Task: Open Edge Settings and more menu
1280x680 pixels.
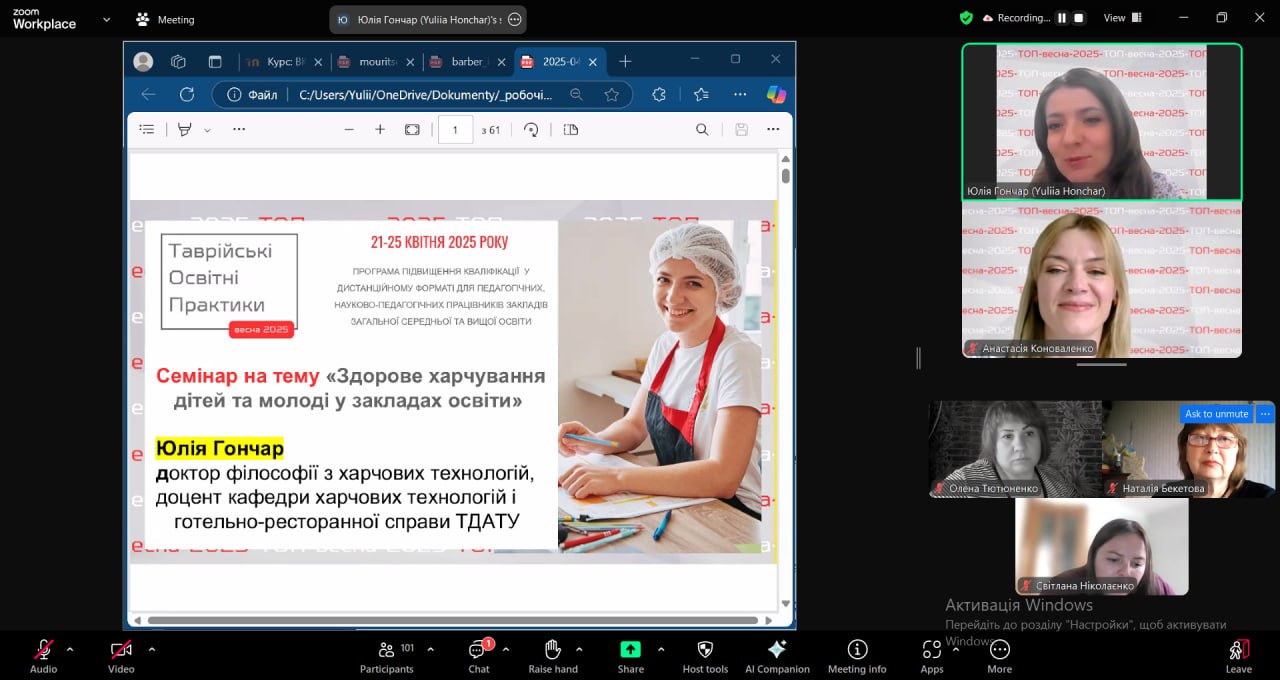Action: tap(740, 94)
